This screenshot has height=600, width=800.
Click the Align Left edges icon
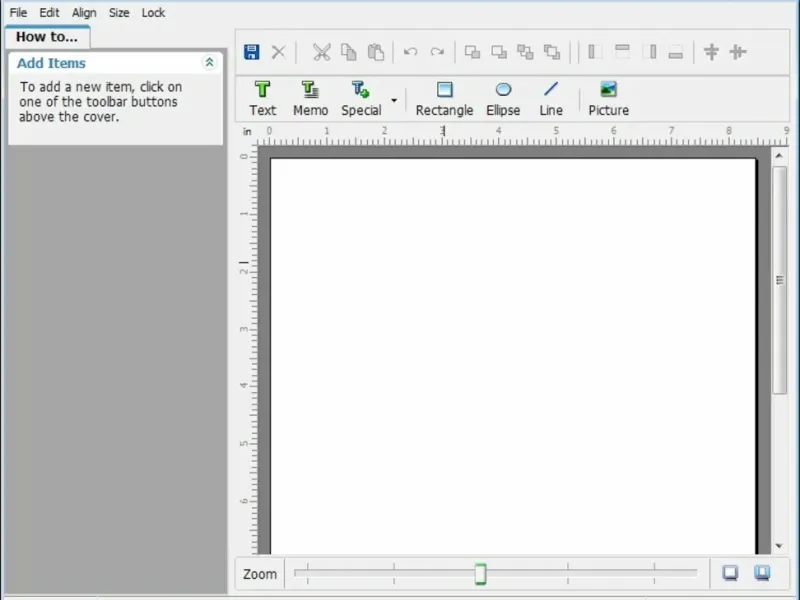(x=595, y=52)
